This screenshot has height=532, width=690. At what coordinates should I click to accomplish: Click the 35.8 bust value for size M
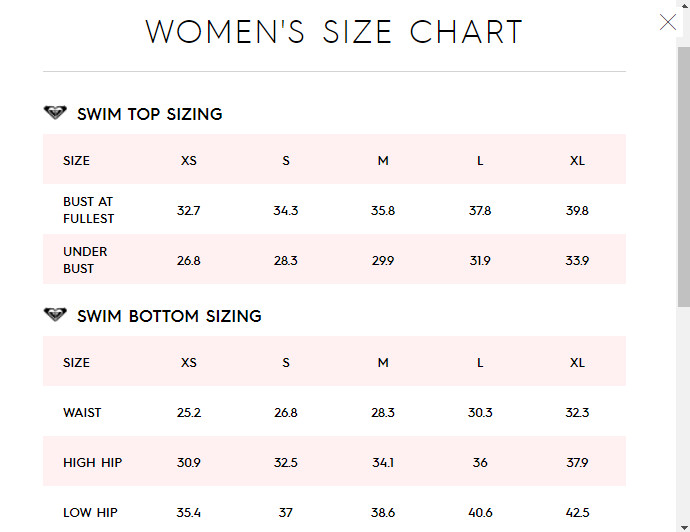tap(383, 211)
